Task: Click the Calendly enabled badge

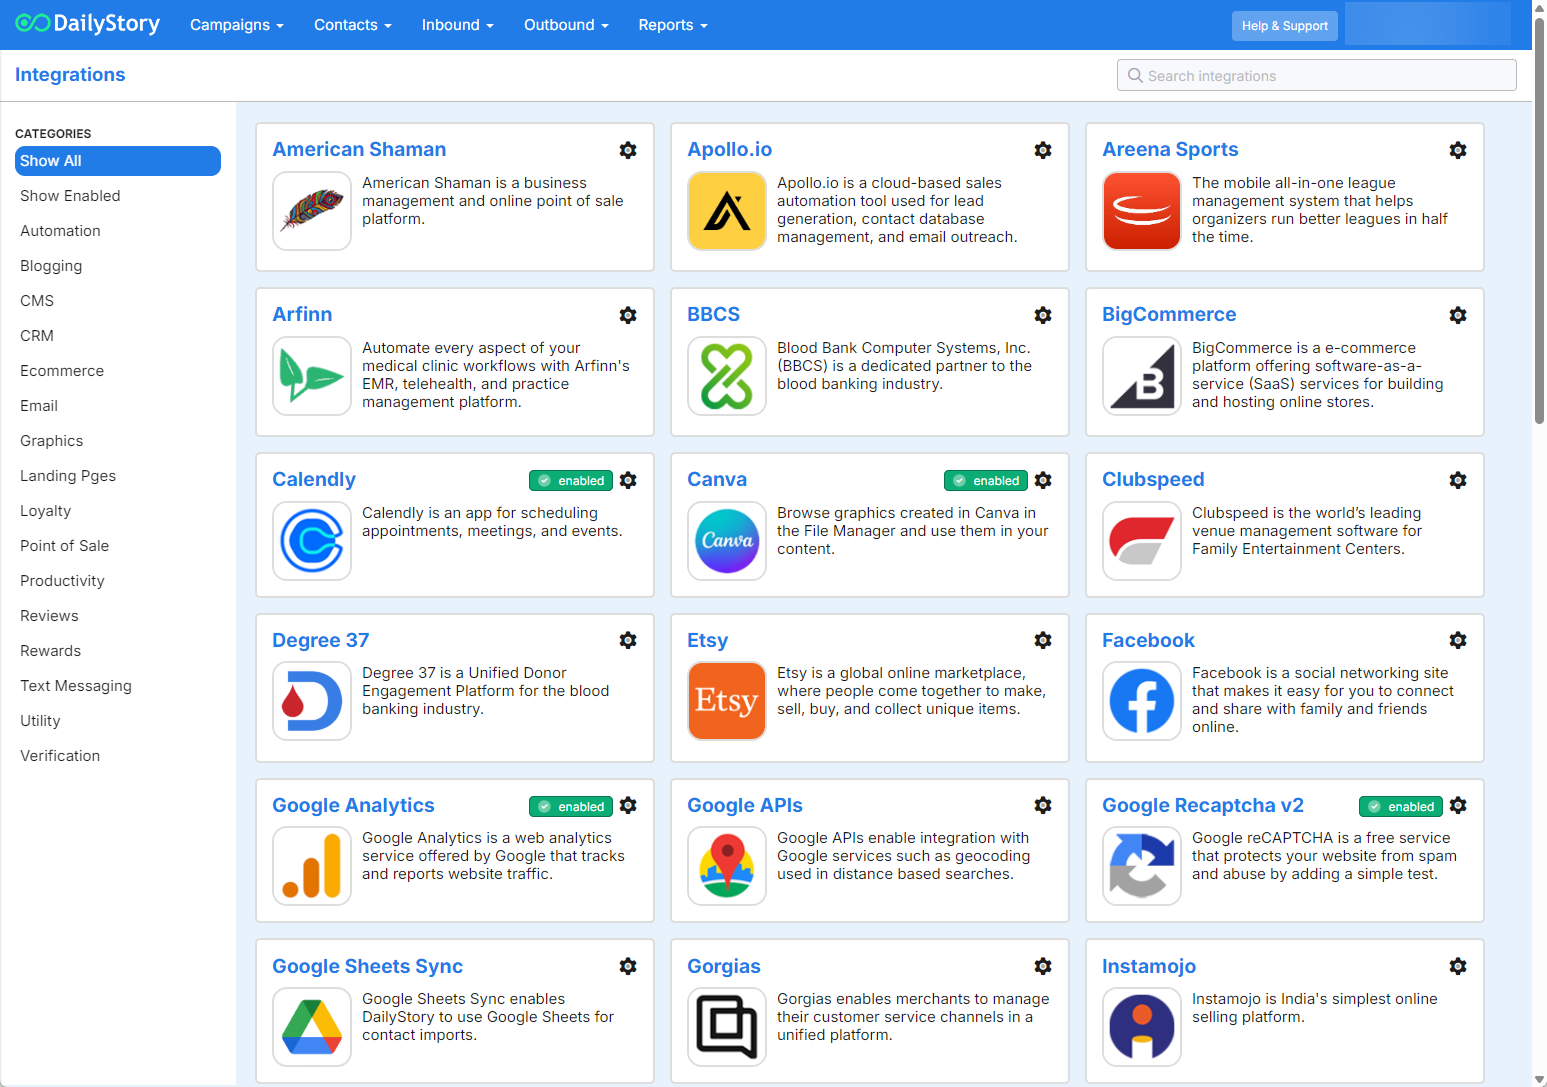Action: point(571,481)
